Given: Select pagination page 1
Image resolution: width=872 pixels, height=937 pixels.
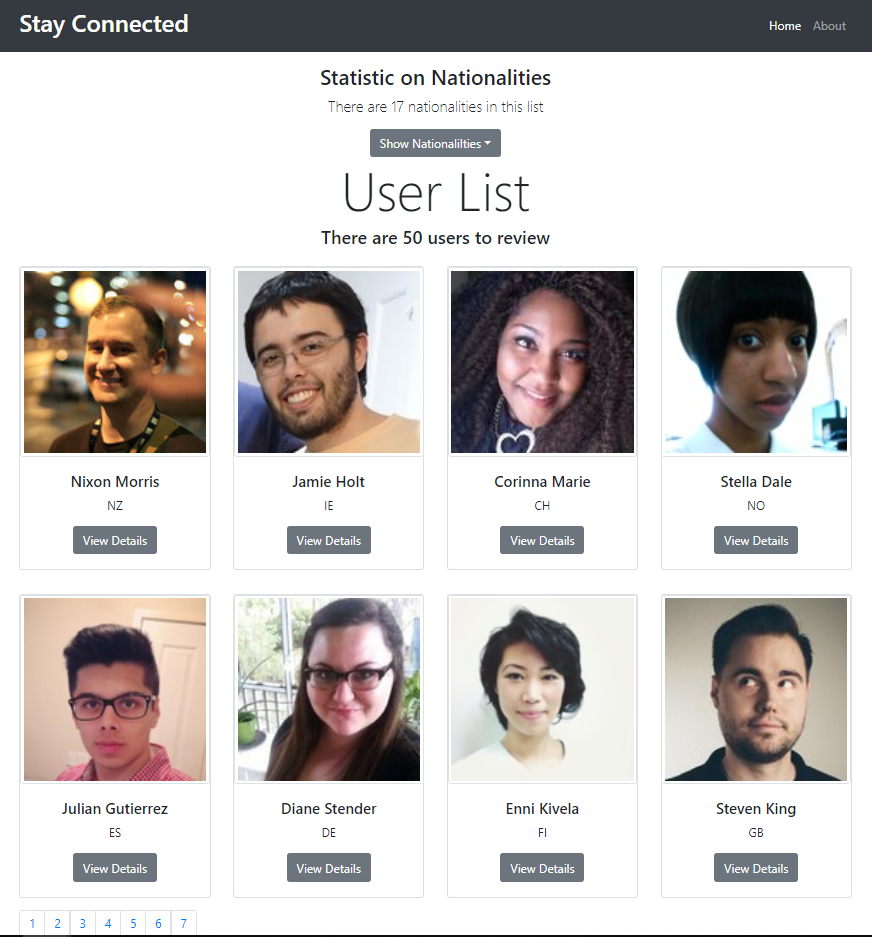Looking at the screenshot, I should pyautogui.click(x=32, y=923).
